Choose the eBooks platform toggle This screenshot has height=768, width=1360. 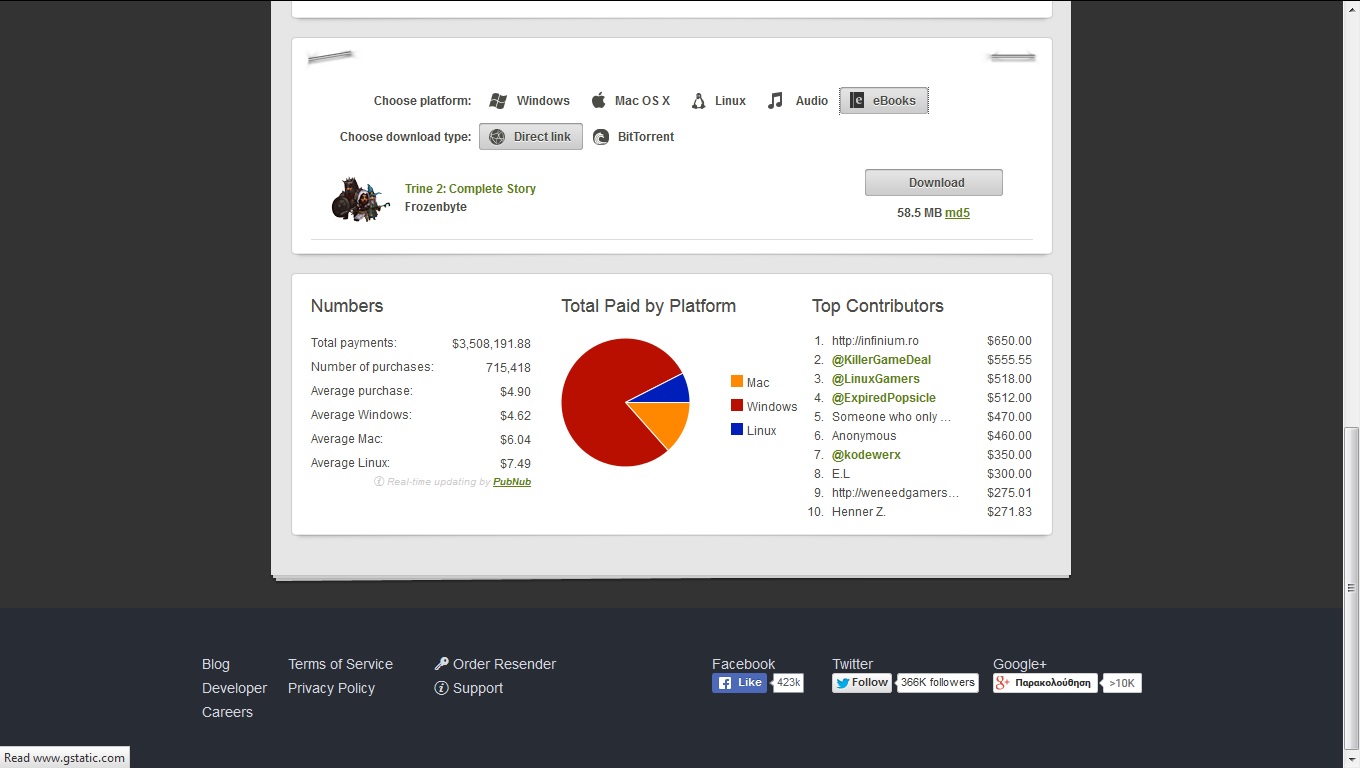[x=884, y=100]
